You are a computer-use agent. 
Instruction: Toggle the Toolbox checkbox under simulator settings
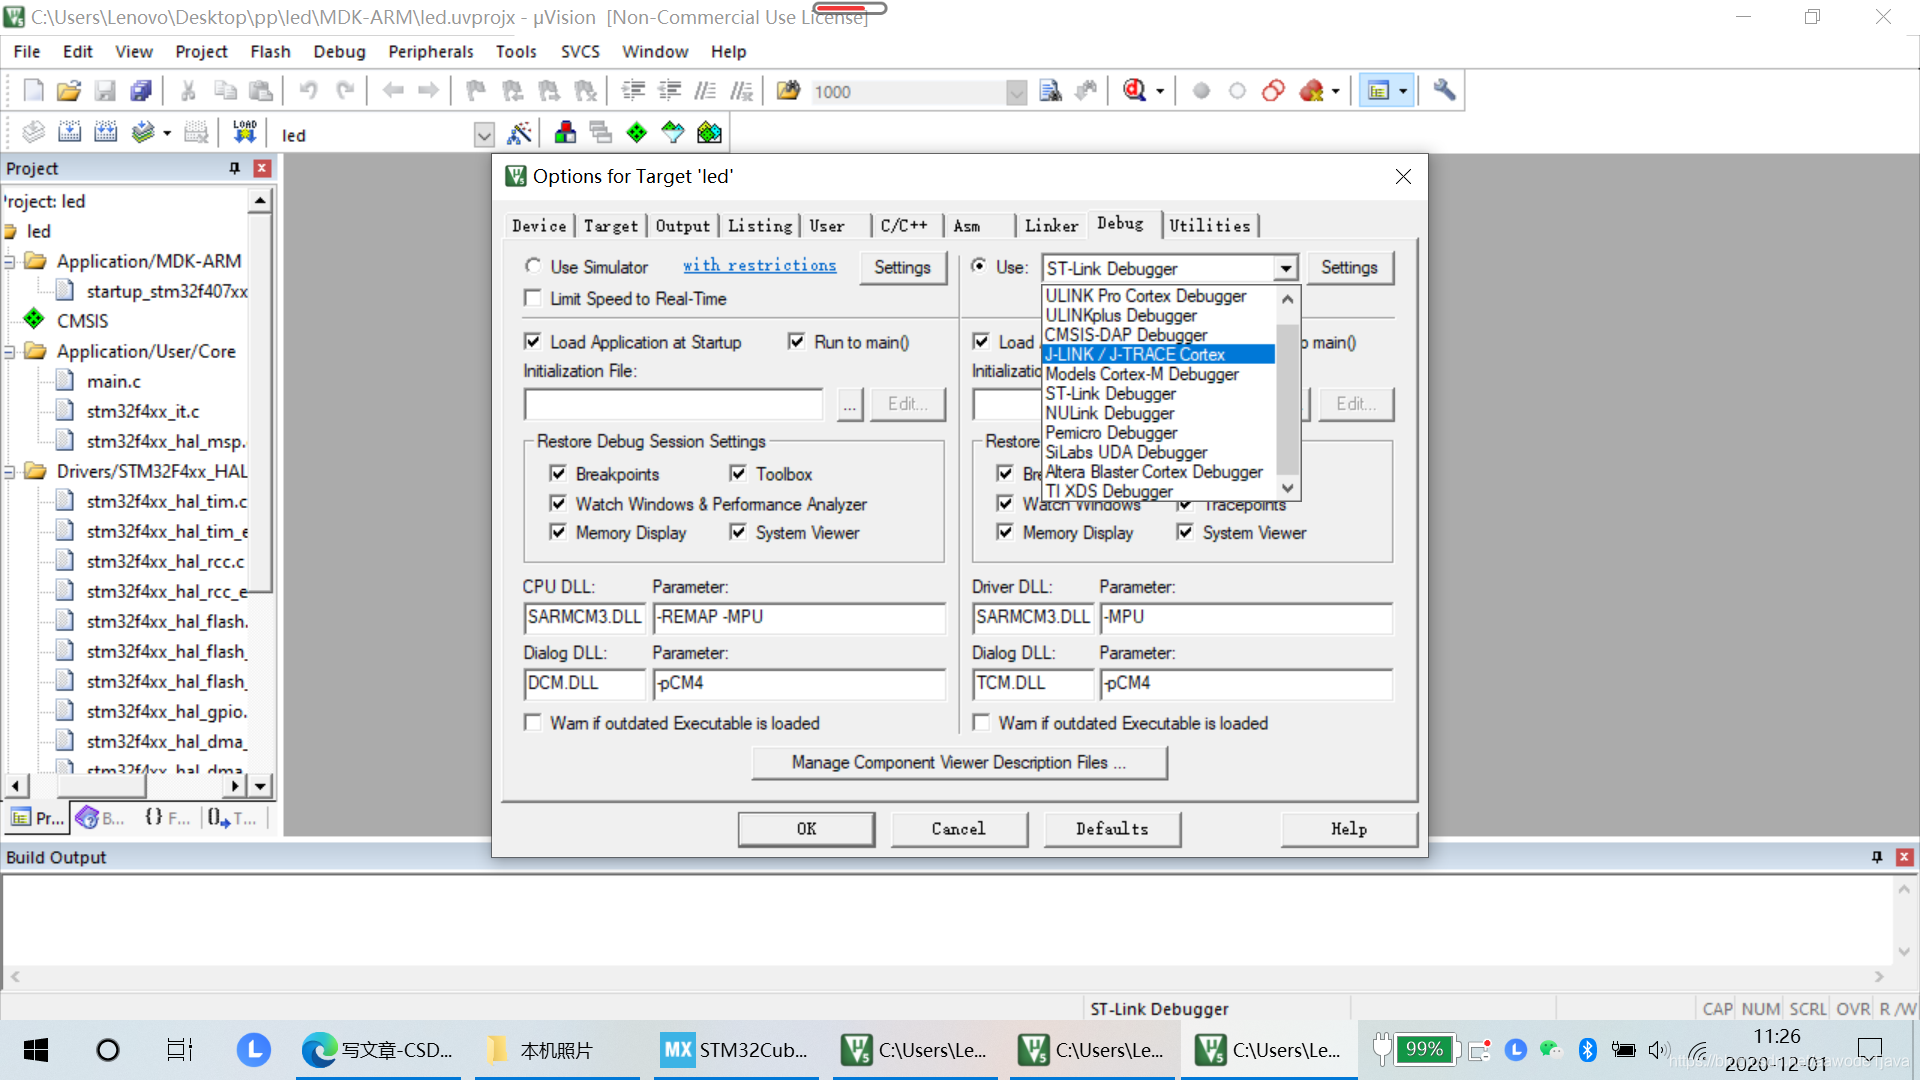pos(738,473)
